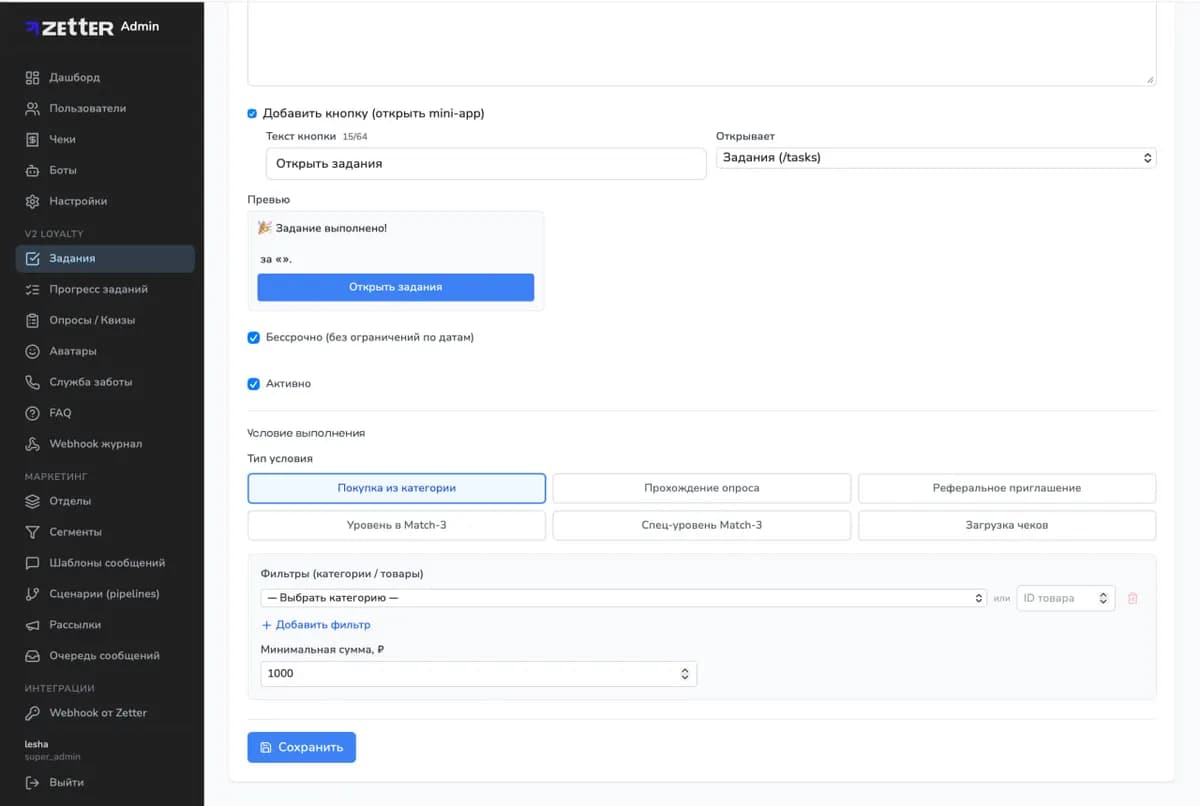Viewport: 1200px width, 806px height.
Task: Click the ID товара stepper arrows
Action: pyautogui.click(x=1103, y=598)
